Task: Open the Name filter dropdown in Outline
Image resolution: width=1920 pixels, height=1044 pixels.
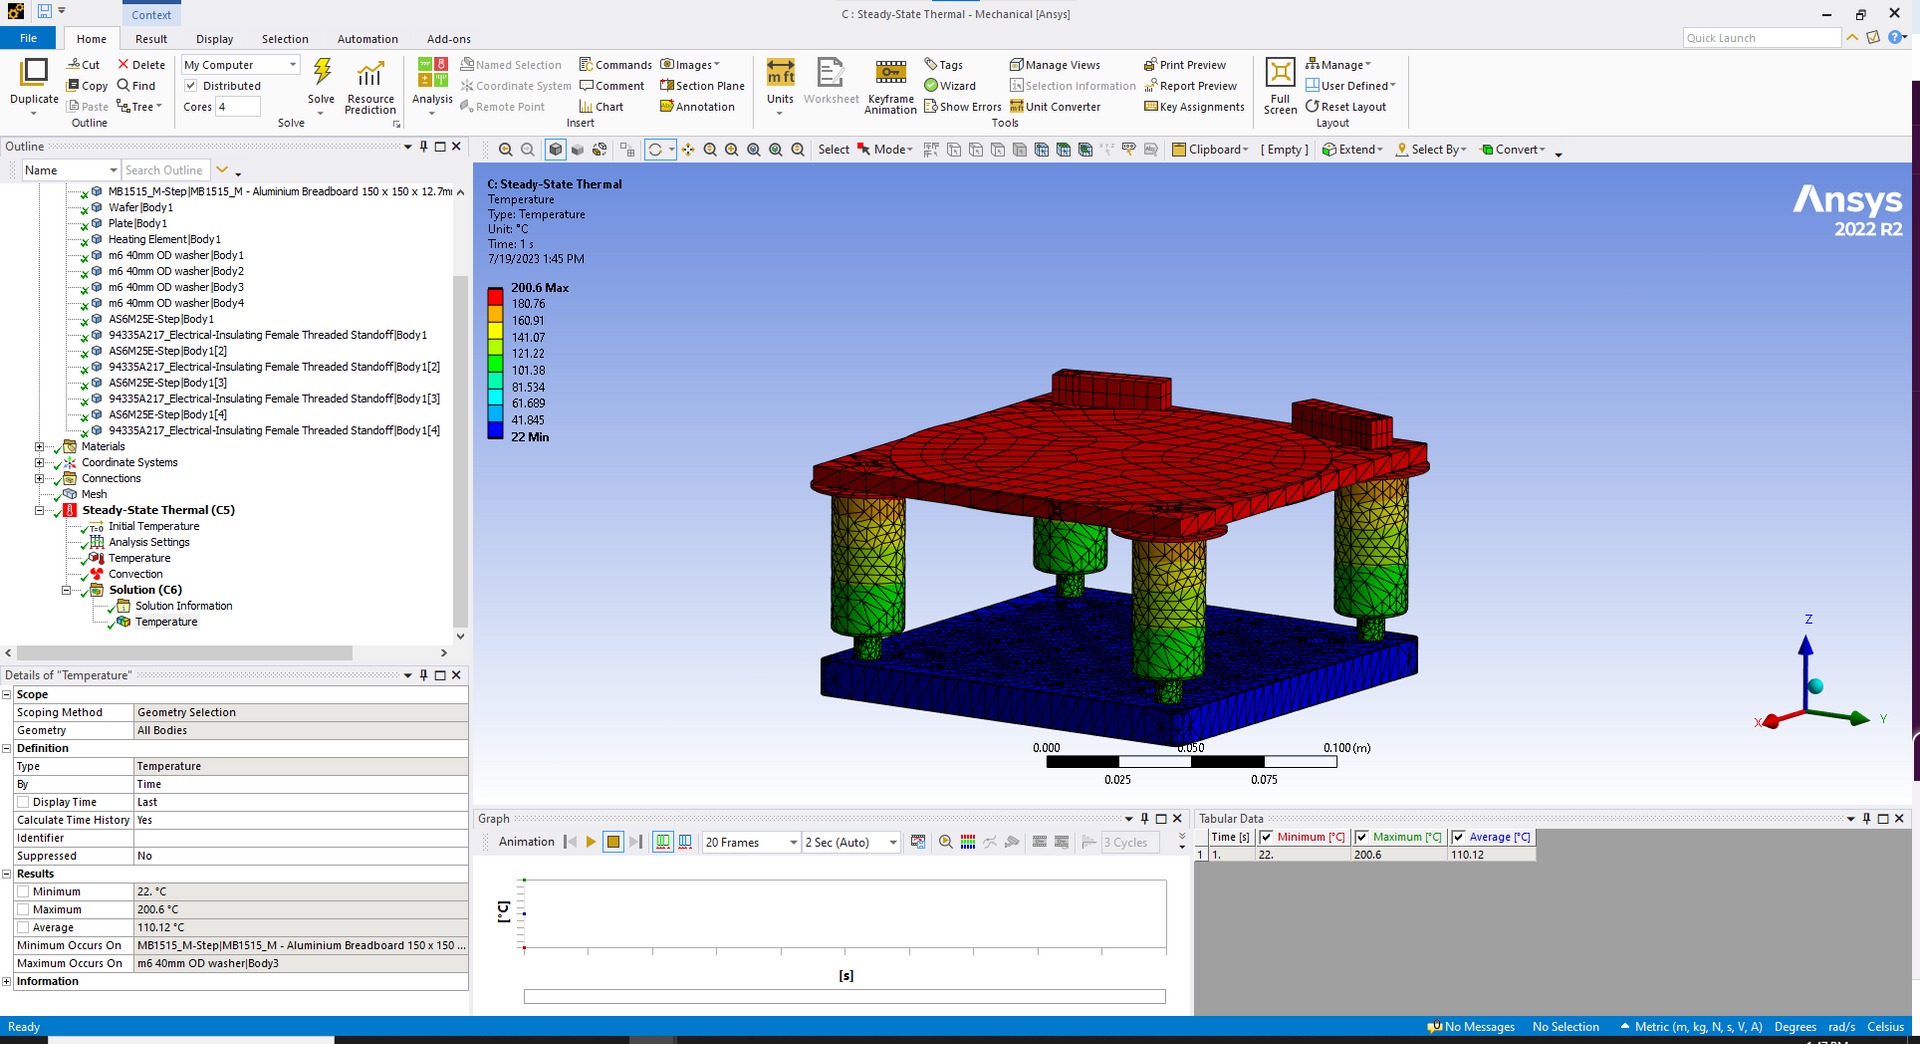Action: pos(71,170)
